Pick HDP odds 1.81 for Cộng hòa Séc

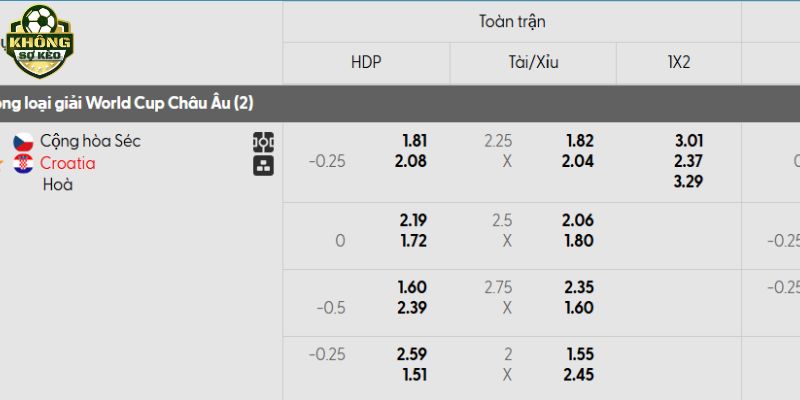pyautogui.click(x=413, y=141)
